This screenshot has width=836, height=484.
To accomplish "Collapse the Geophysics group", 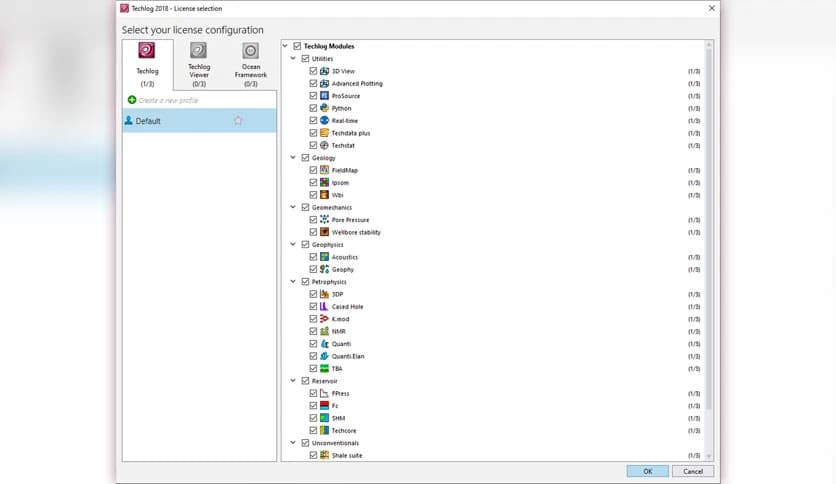I will coord(293,244).
